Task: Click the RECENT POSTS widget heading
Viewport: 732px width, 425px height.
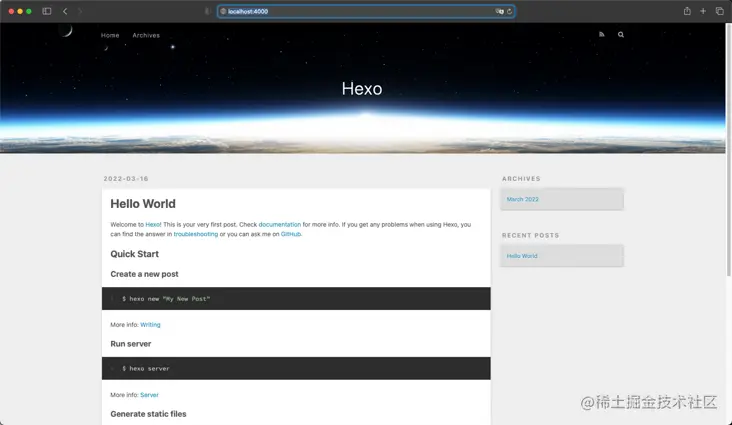Action: [530, 235]
